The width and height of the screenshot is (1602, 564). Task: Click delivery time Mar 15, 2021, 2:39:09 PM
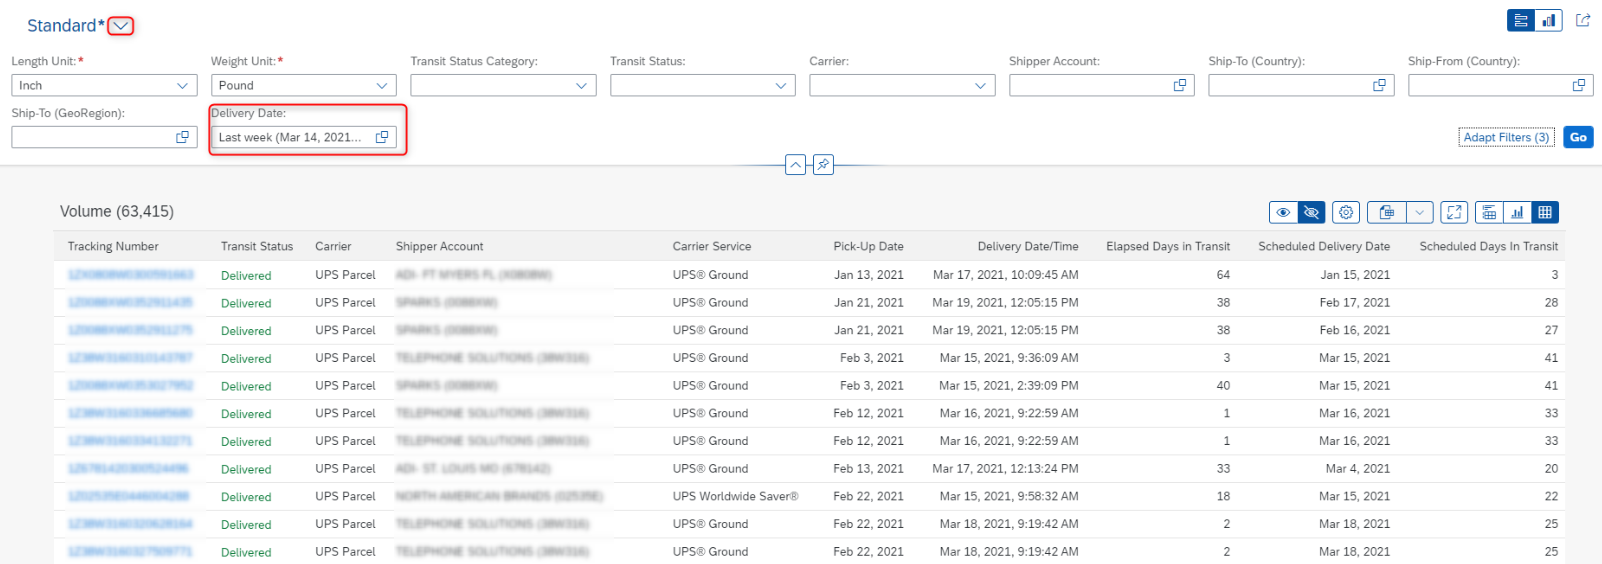[x=1009, y=386]
